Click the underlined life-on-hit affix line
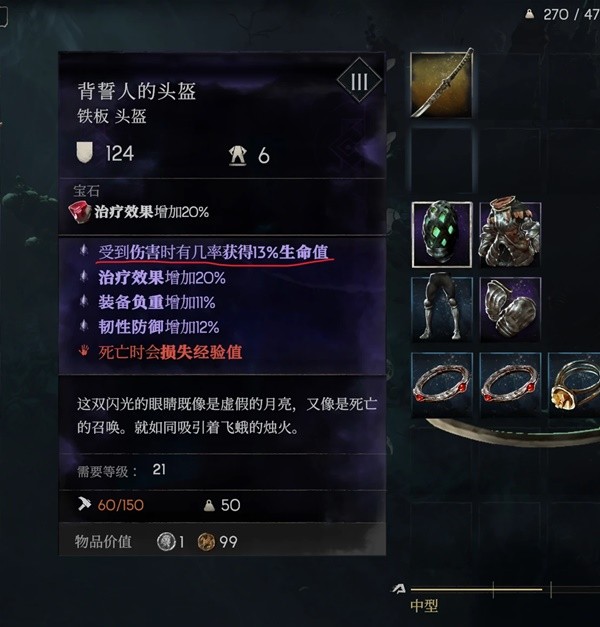 (213, 253)
